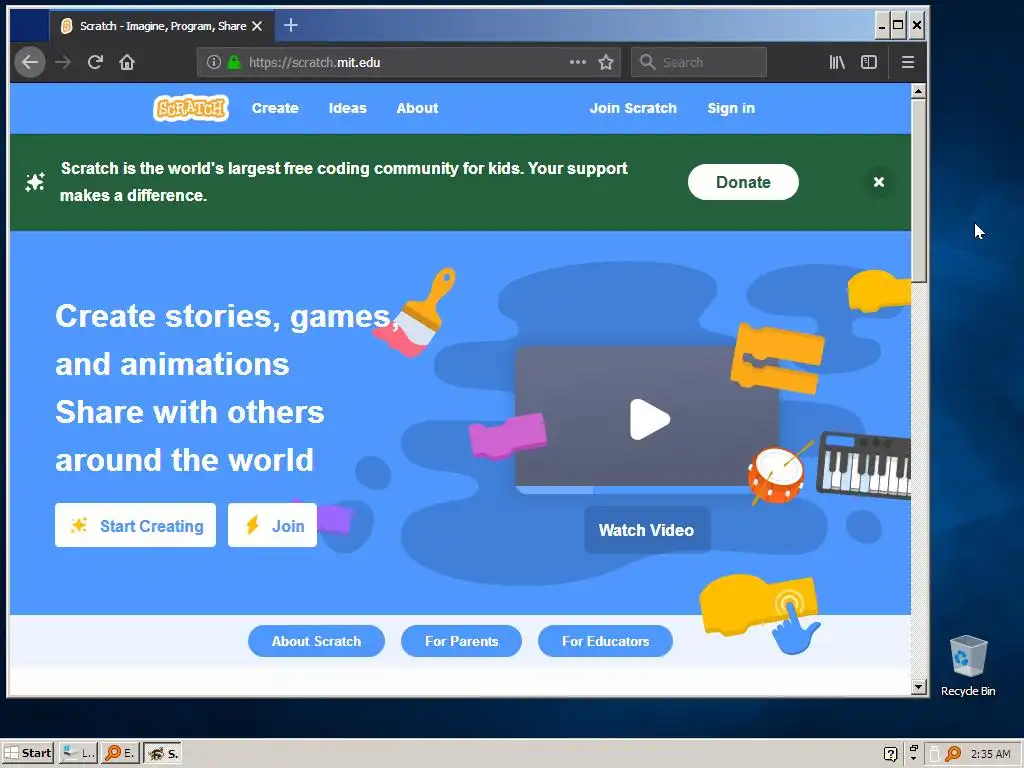Image resolution: width=1024 pixels, height=768 pixels.
Task: Click the Start Creating button
Action: coord(135,525)
